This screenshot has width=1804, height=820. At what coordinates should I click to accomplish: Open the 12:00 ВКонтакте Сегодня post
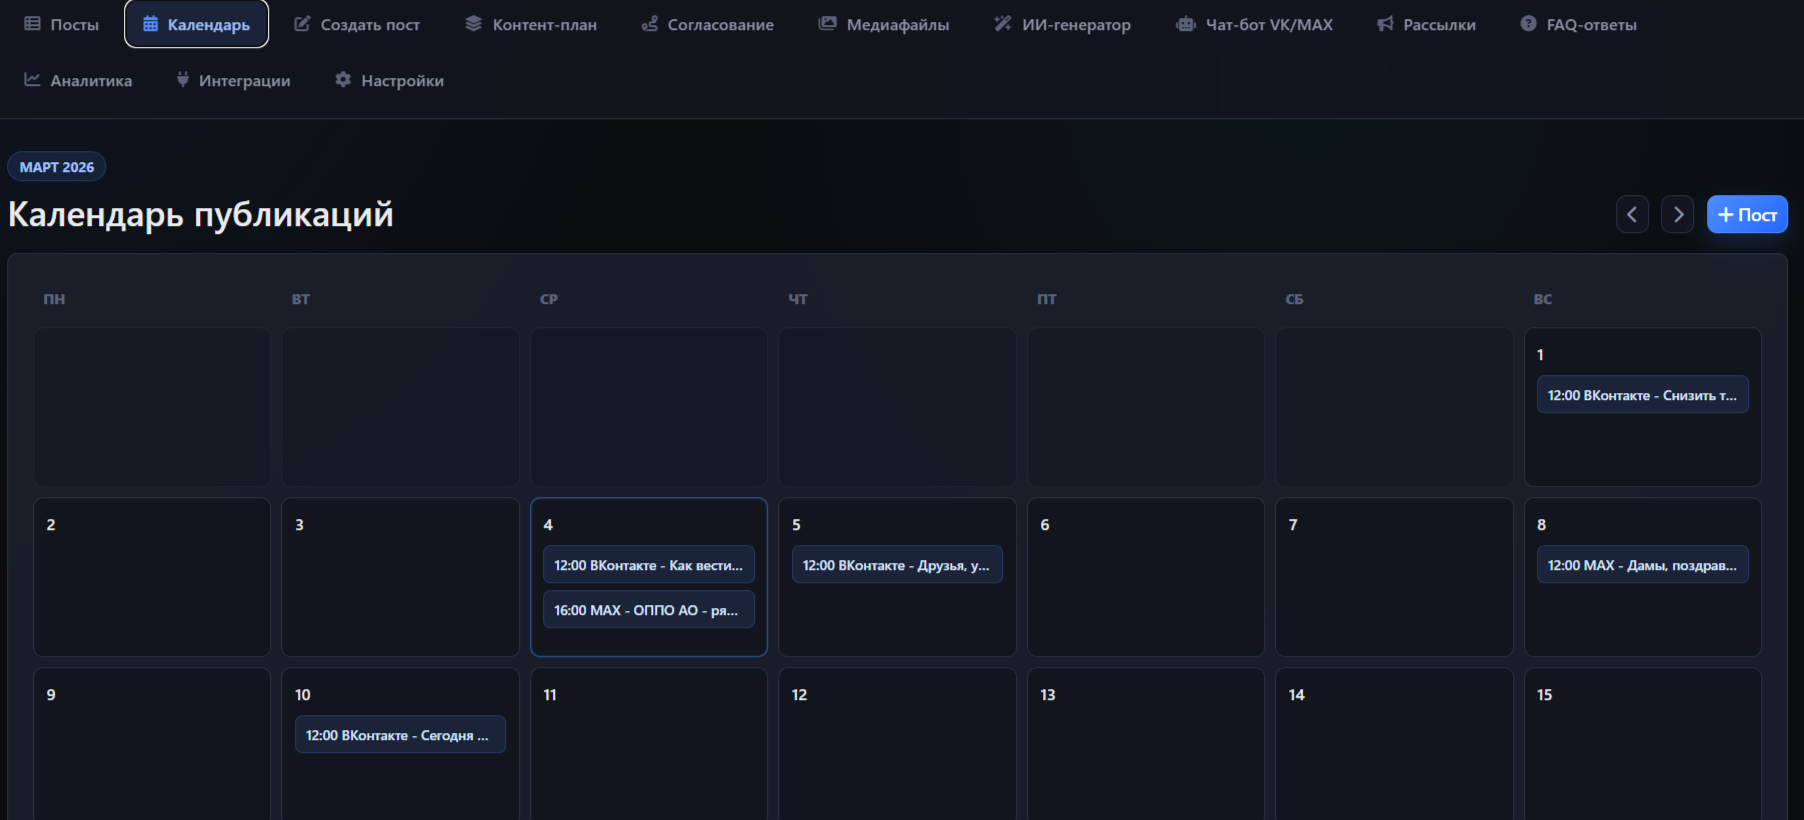(400, 735)
